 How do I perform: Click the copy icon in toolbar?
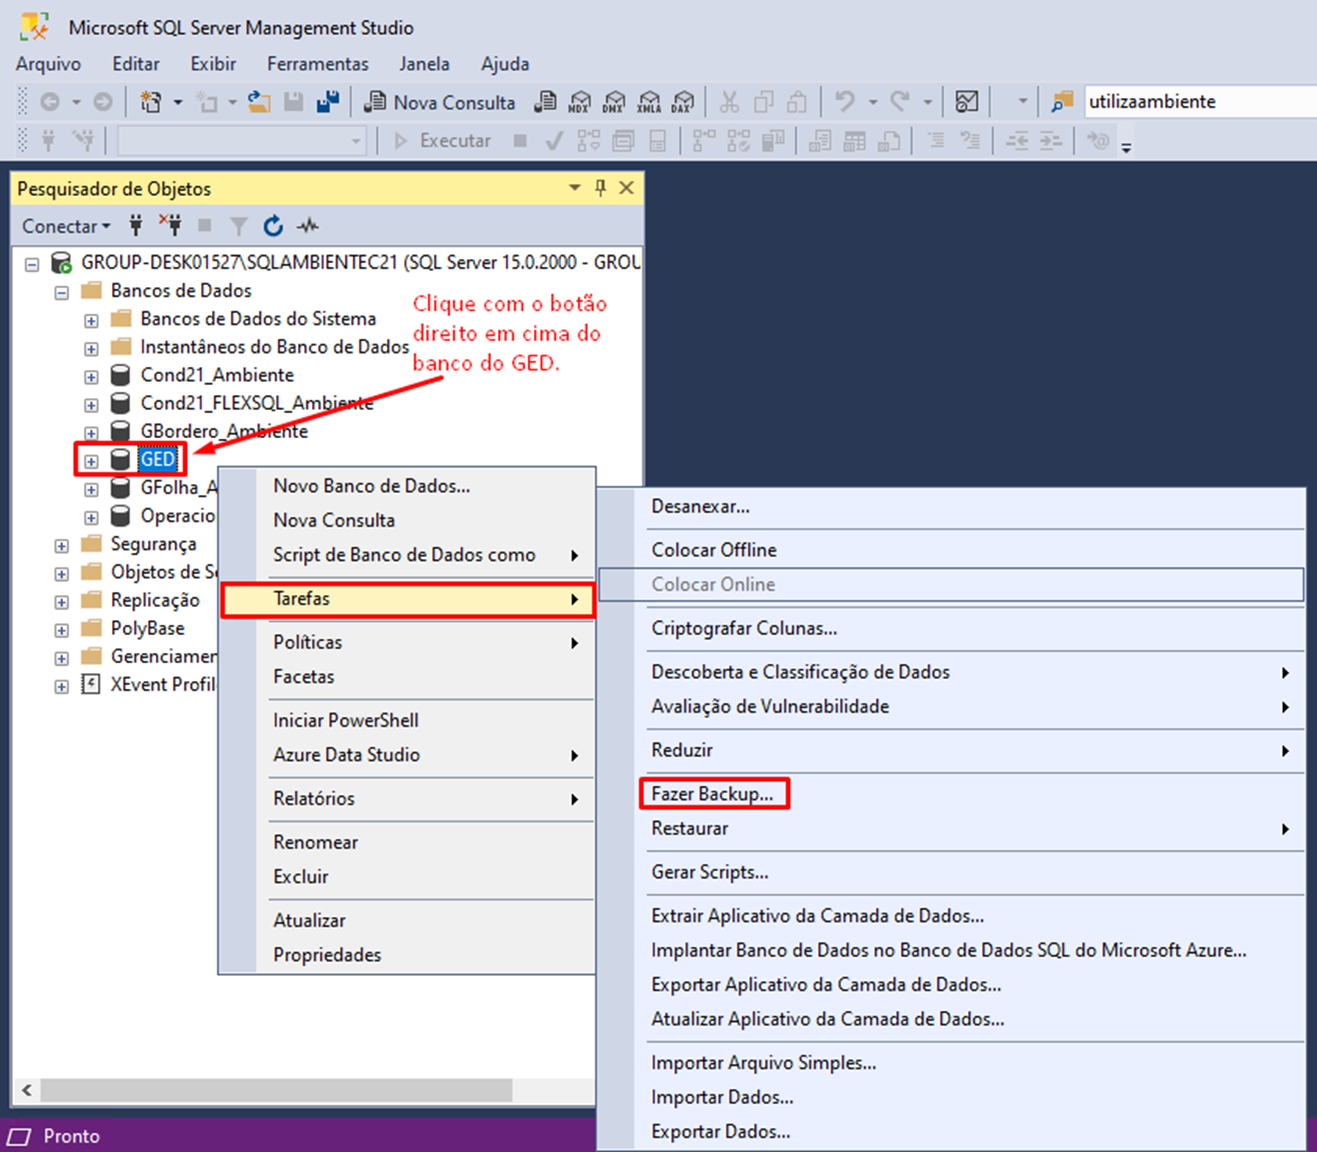(764, 102)
